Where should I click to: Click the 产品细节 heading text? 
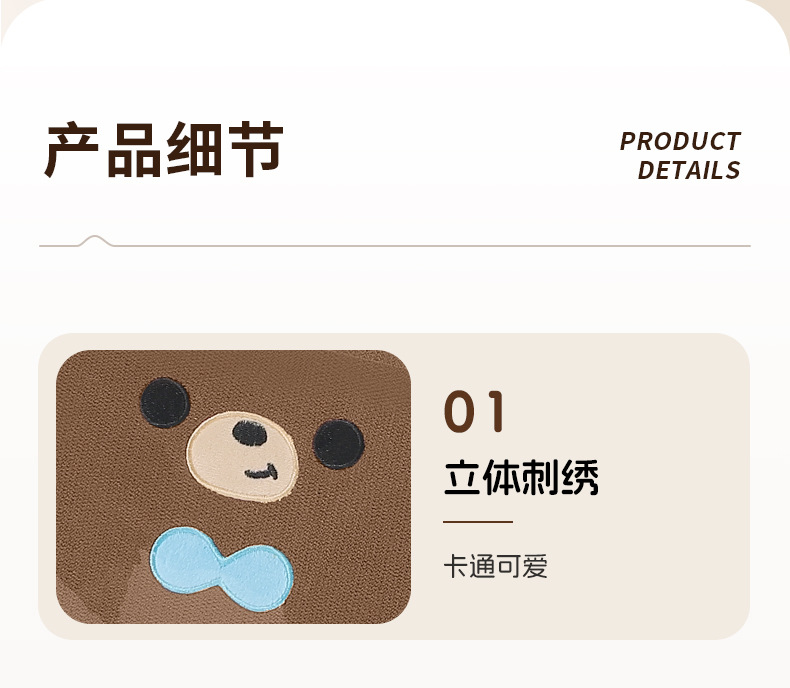[164, 149]
